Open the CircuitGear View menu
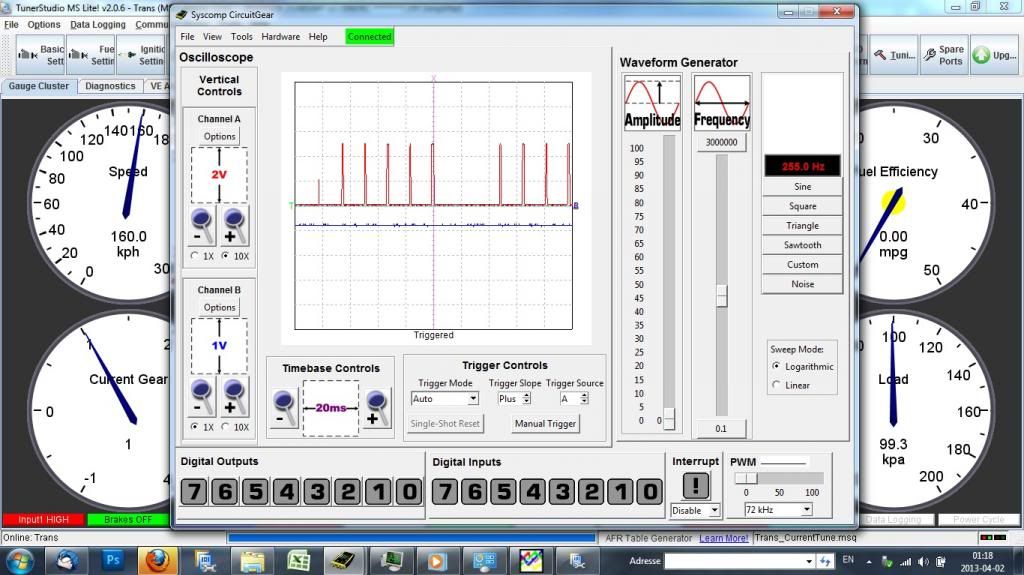Image resolution: width=1024 pixels, height=575 pixels. 212,37
